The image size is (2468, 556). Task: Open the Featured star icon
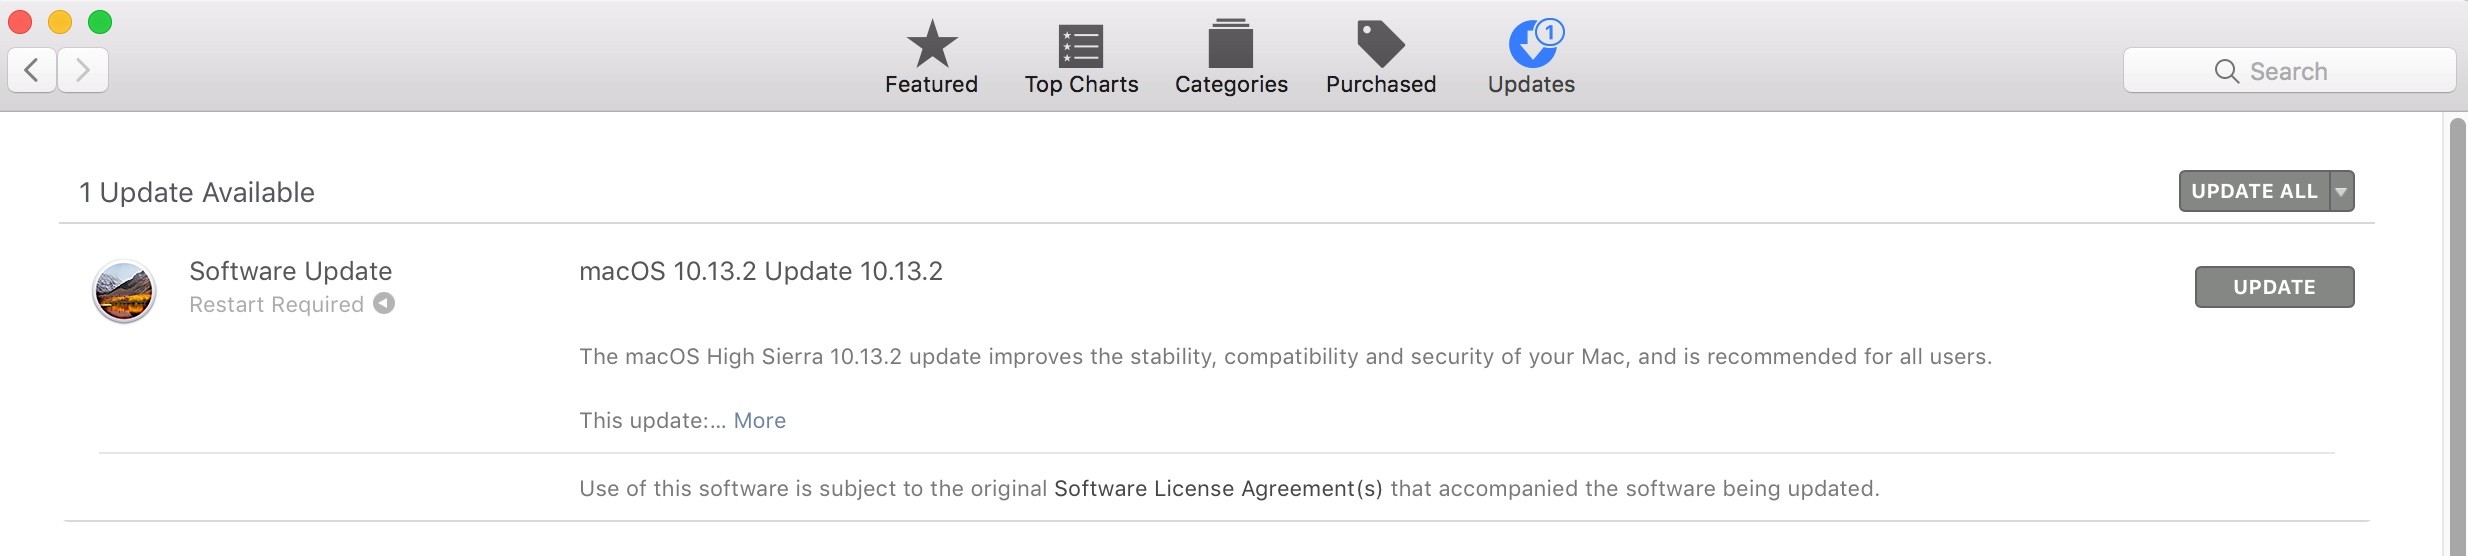tap(931, 45)
